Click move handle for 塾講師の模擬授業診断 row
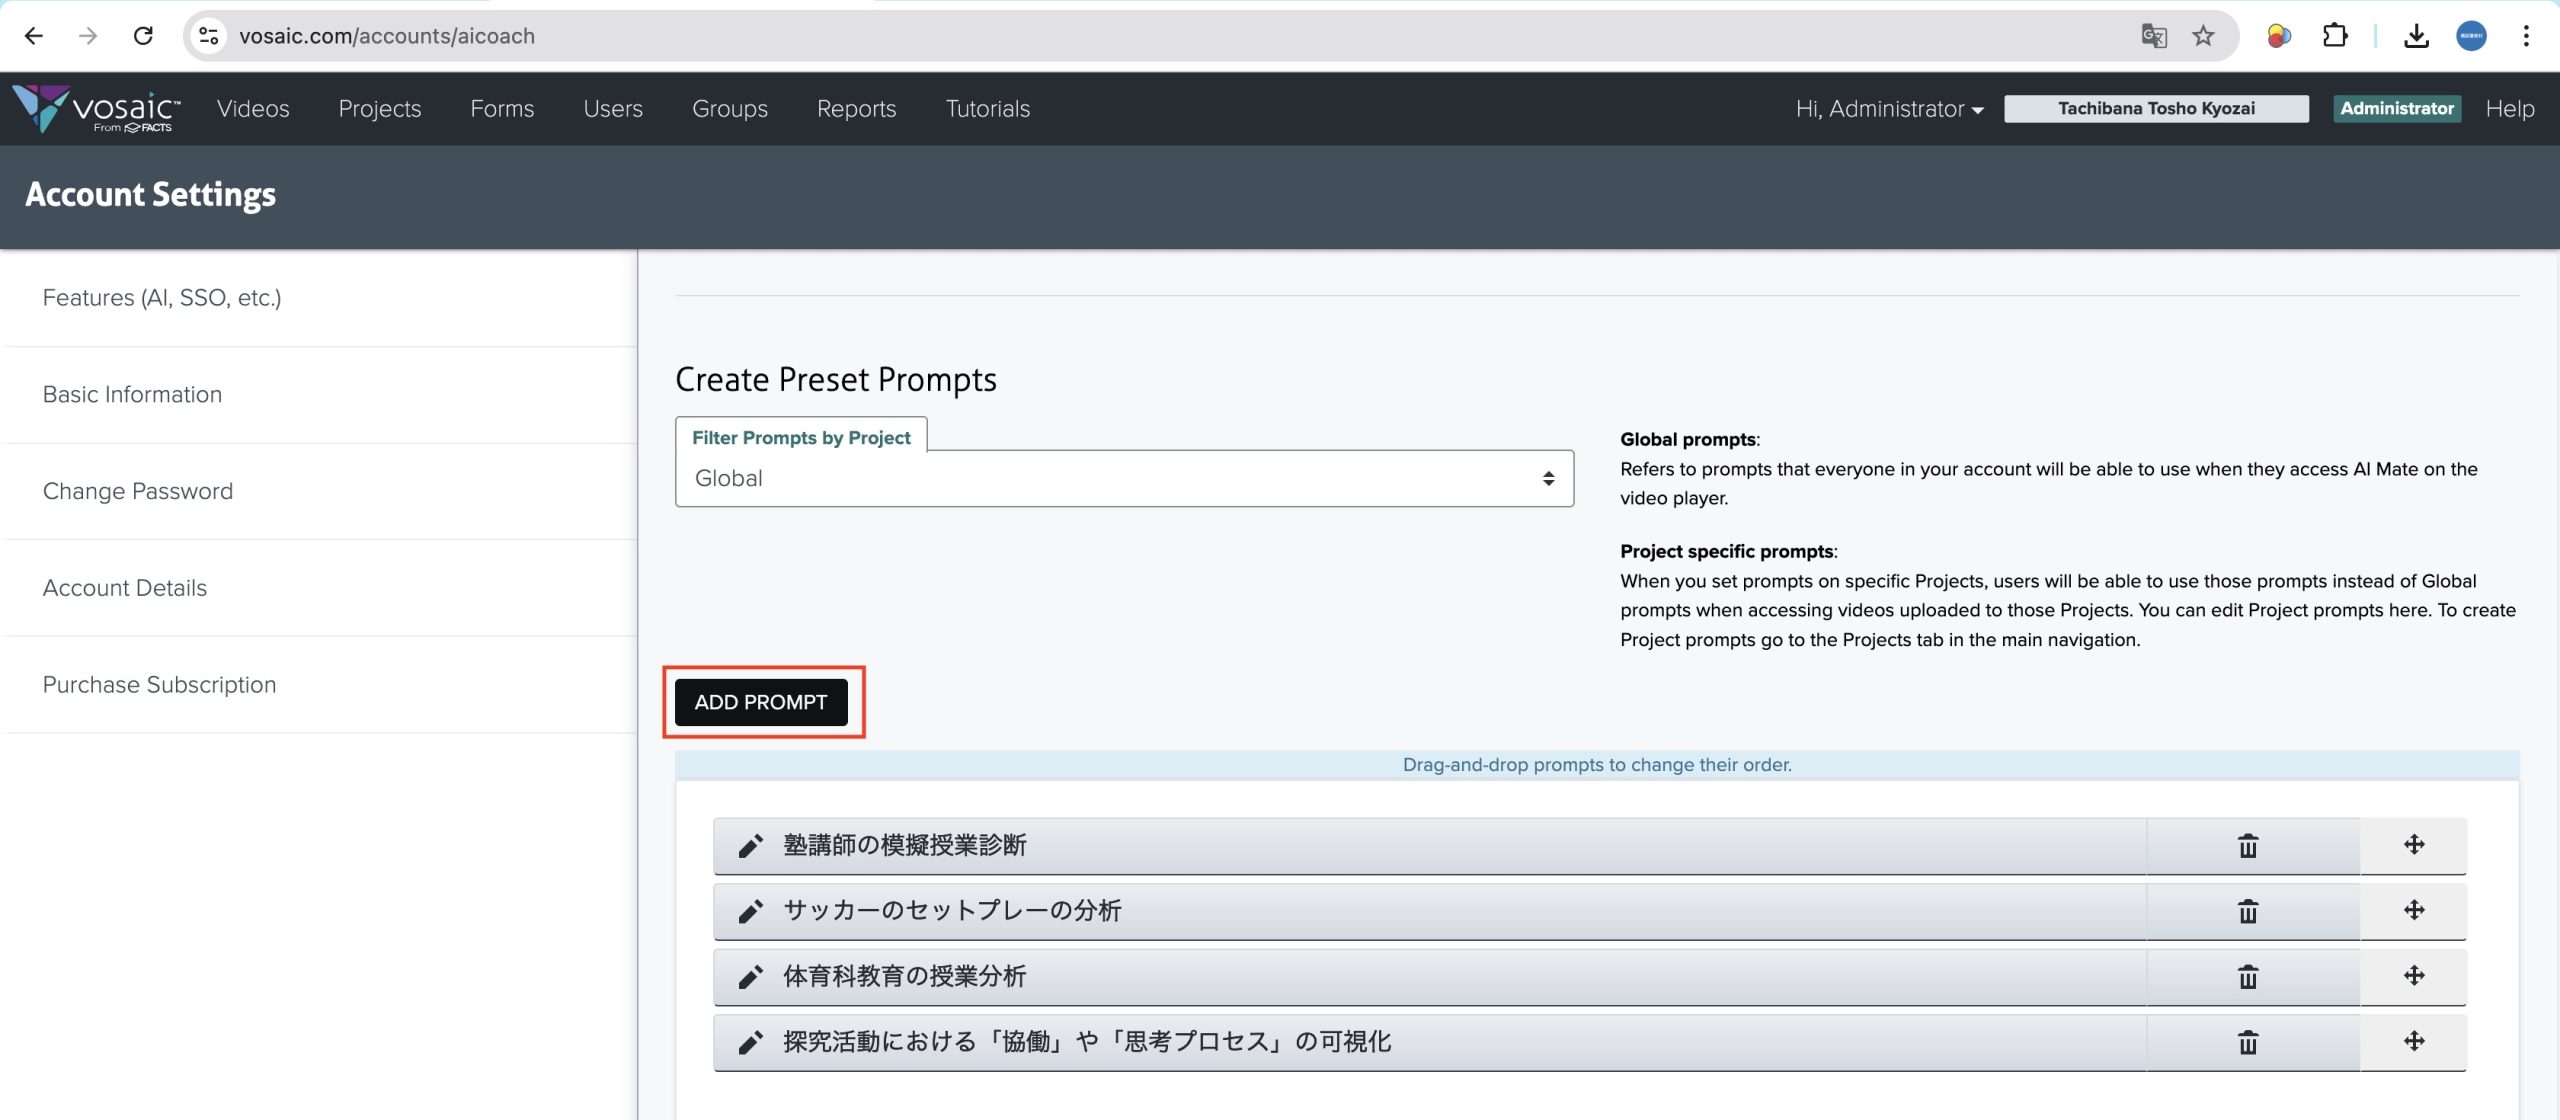The width and height of the screenshot is (2560, 1120). tap(2413, 845)
